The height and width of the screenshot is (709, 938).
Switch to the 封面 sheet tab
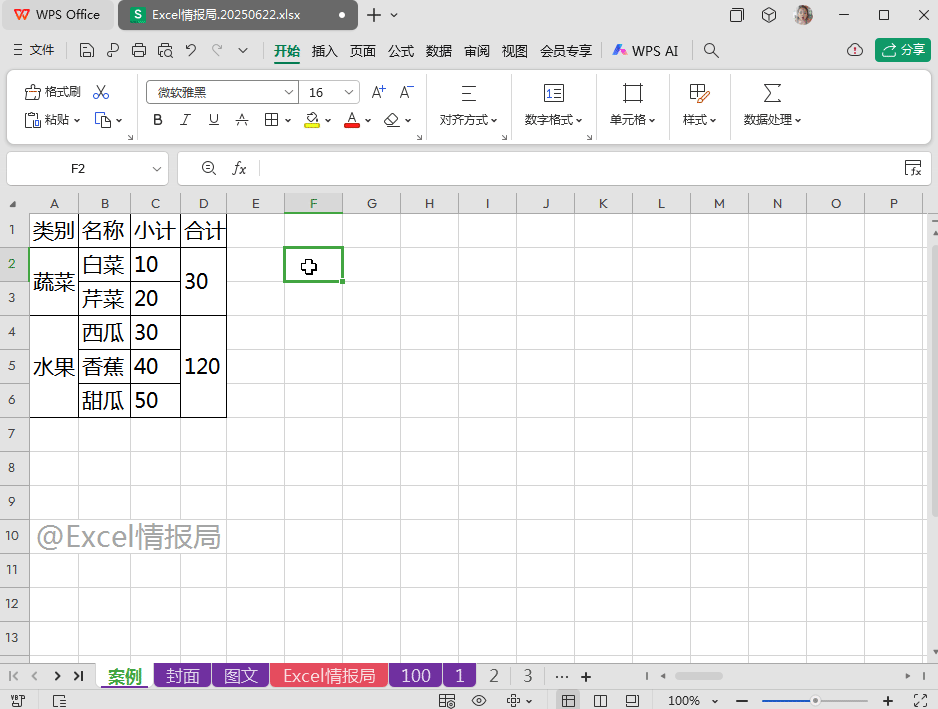tap(182, 675)
